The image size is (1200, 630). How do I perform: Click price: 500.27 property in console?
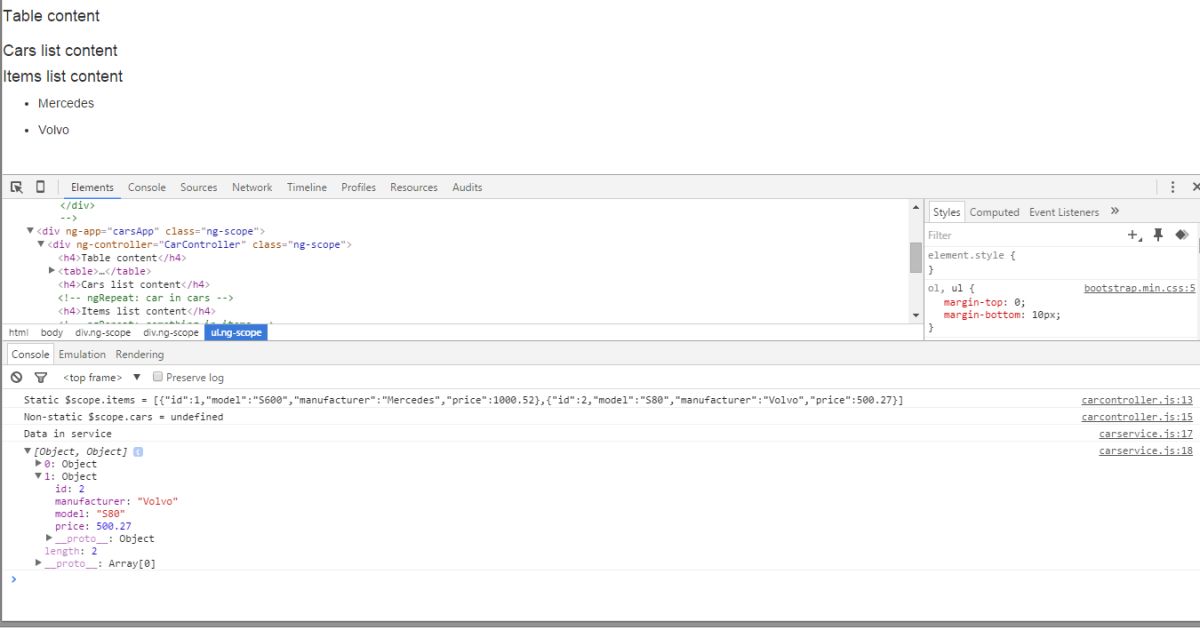(93, 526)
